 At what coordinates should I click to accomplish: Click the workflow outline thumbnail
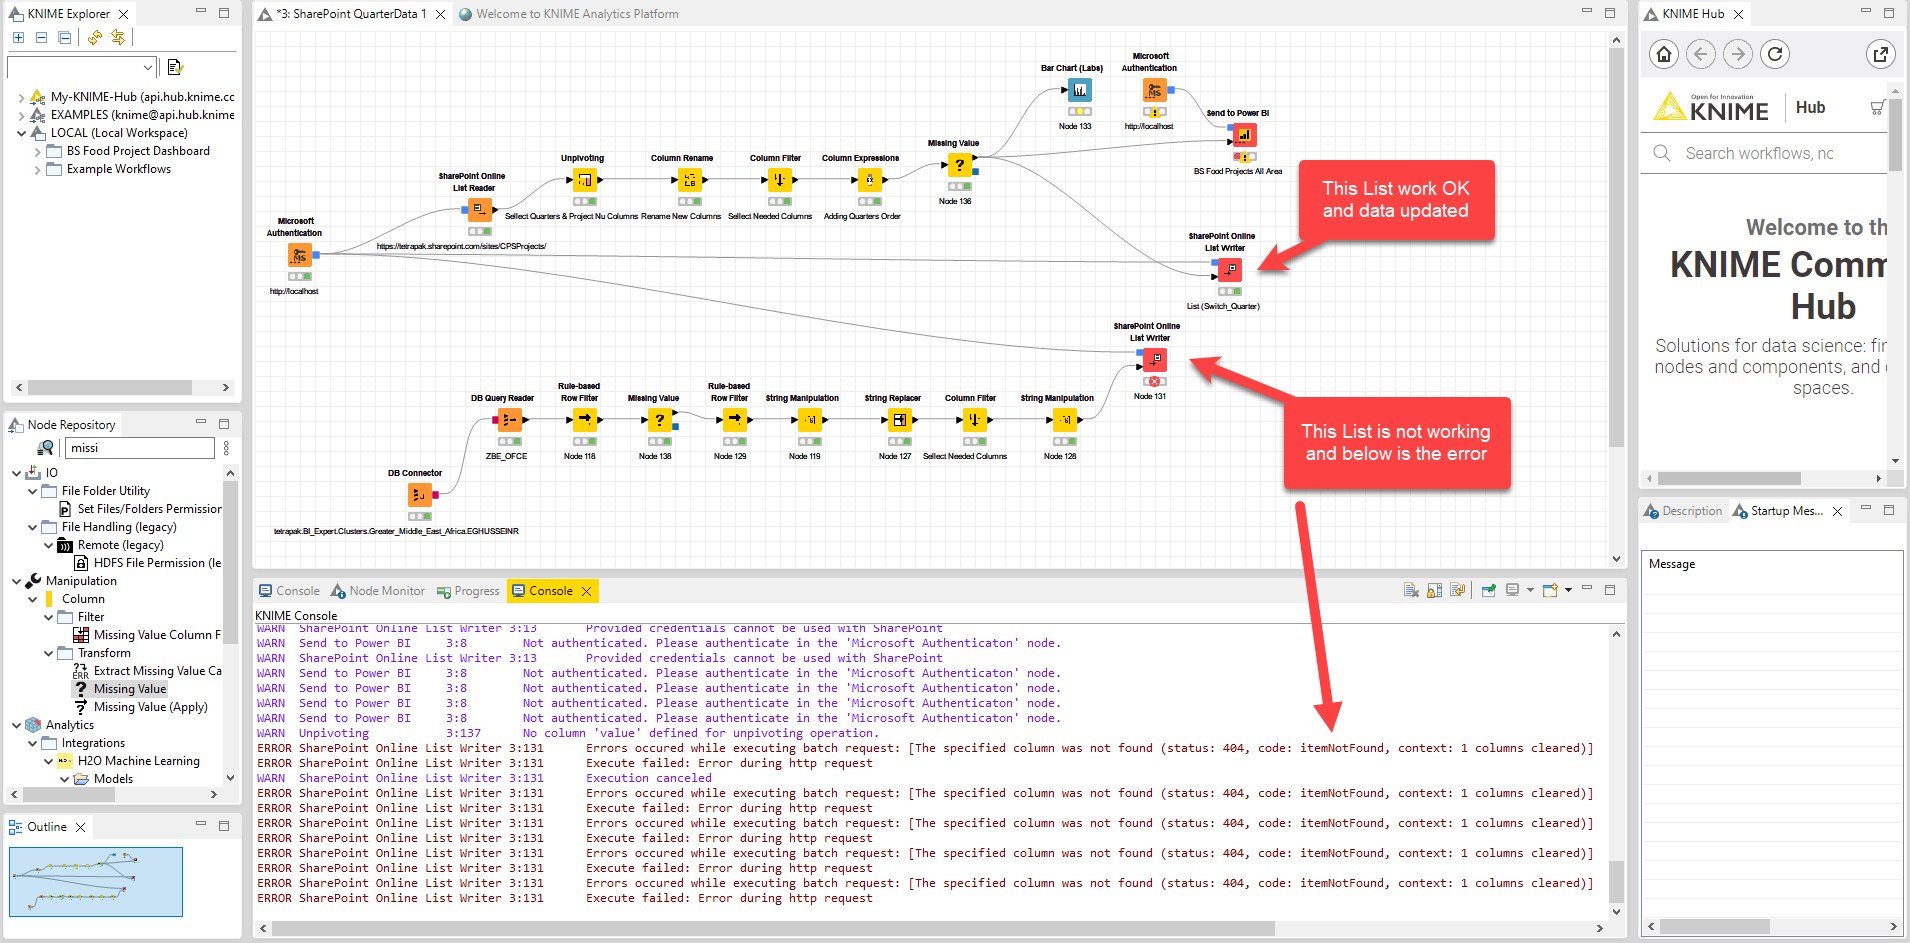[96, 882]
